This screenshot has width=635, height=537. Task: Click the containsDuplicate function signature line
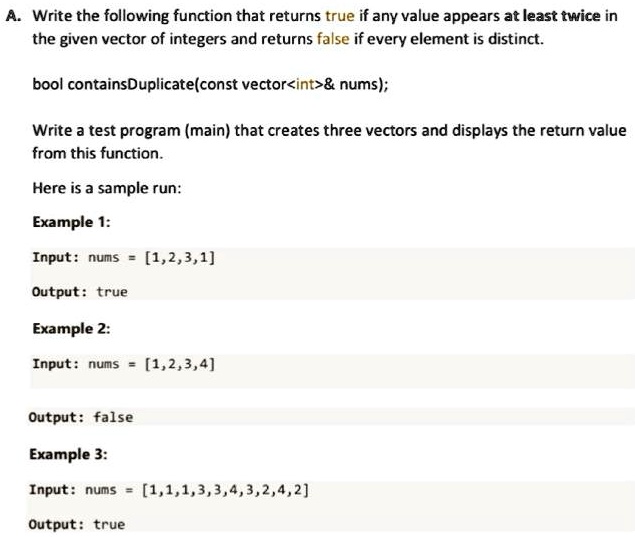click(210, 84)
